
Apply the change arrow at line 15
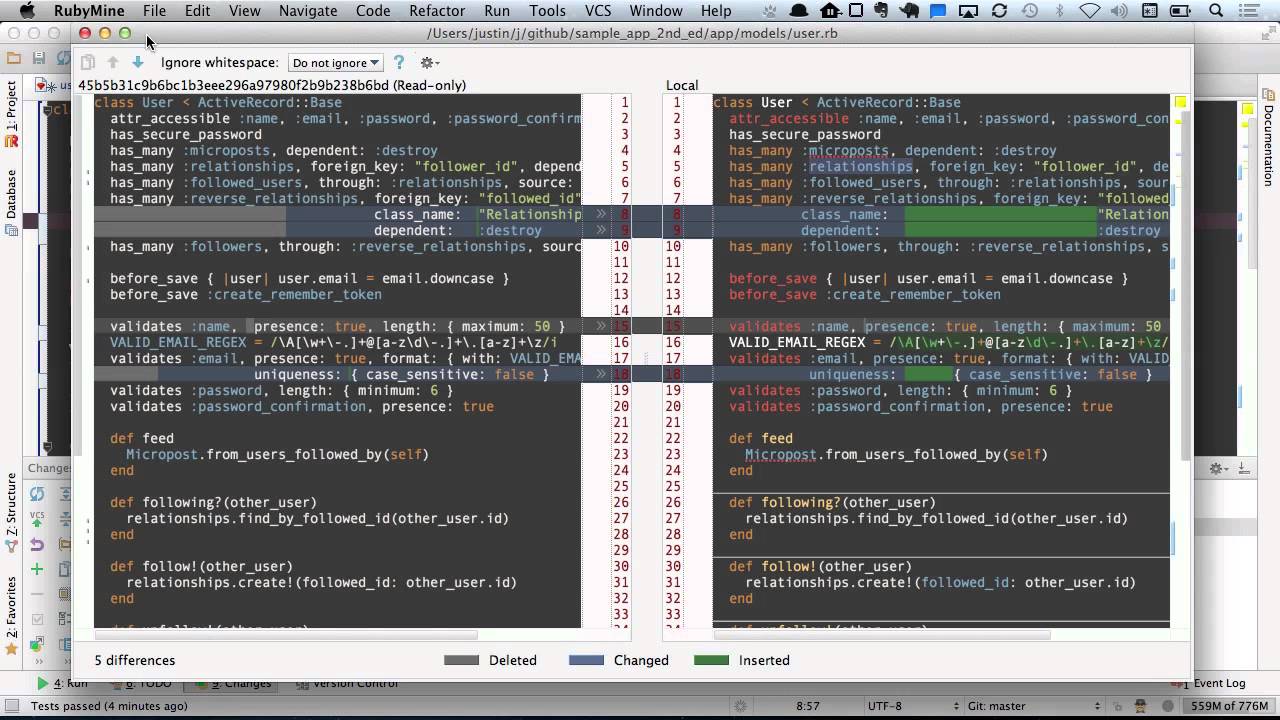[x=601, y=326]
